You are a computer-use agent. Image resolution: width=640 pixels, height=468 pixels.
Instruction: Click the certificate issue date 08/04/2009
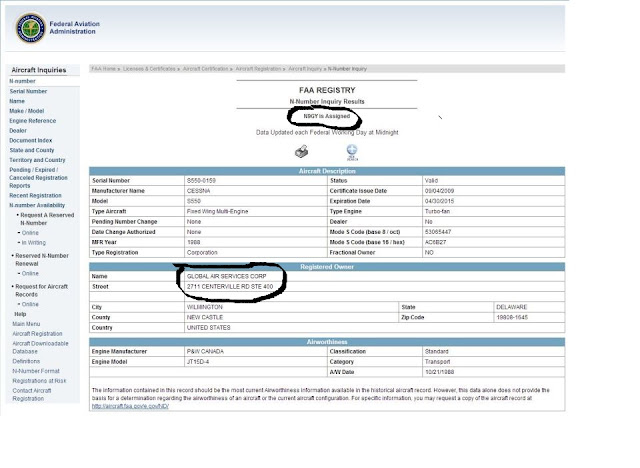pyautogui.click(x=439, y=191)
